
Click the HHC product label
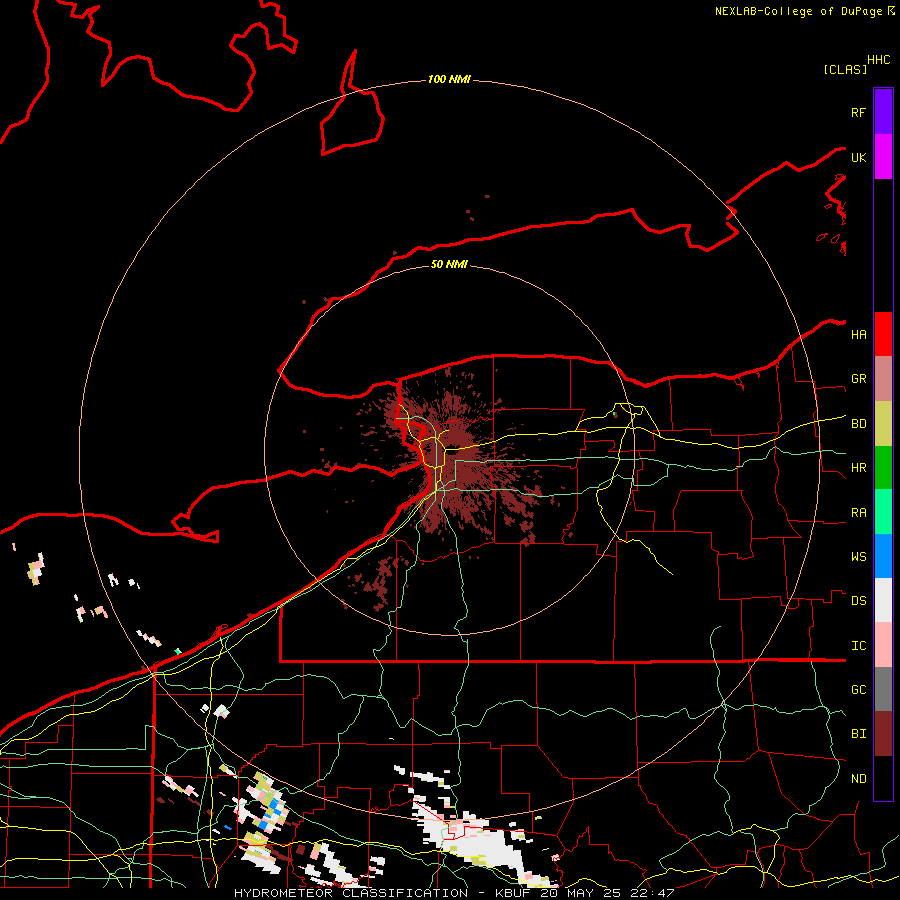click(x=878, y=60)
